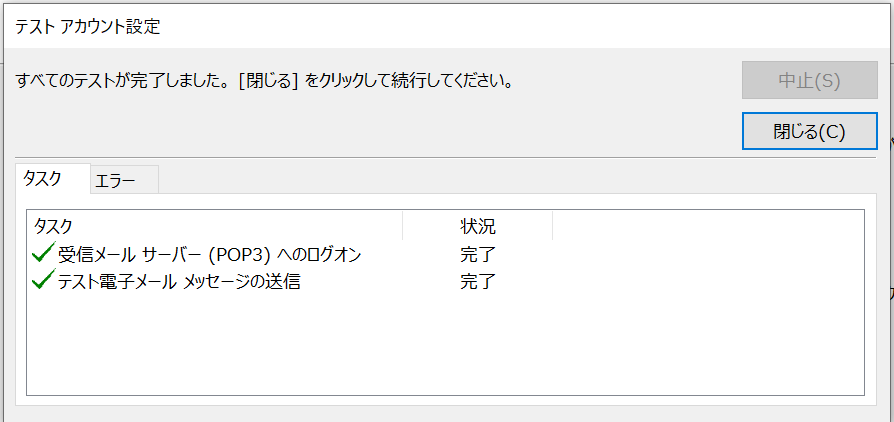
Task: Click empty space inside the task list
Action: pos(445,344)
